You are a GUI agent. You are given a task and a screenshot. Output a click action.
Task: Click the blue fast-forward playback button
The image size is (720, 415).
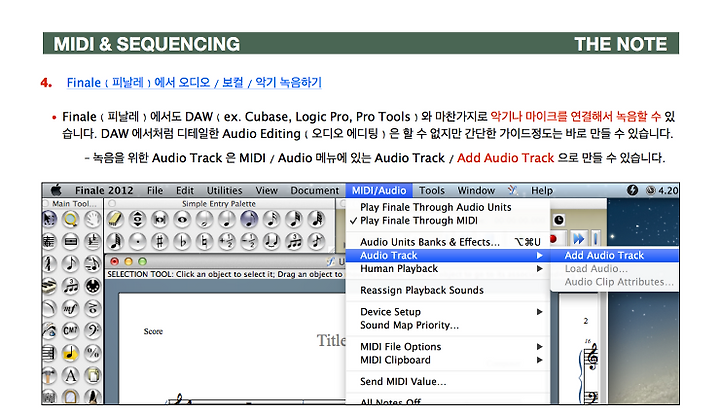[578, 239]
